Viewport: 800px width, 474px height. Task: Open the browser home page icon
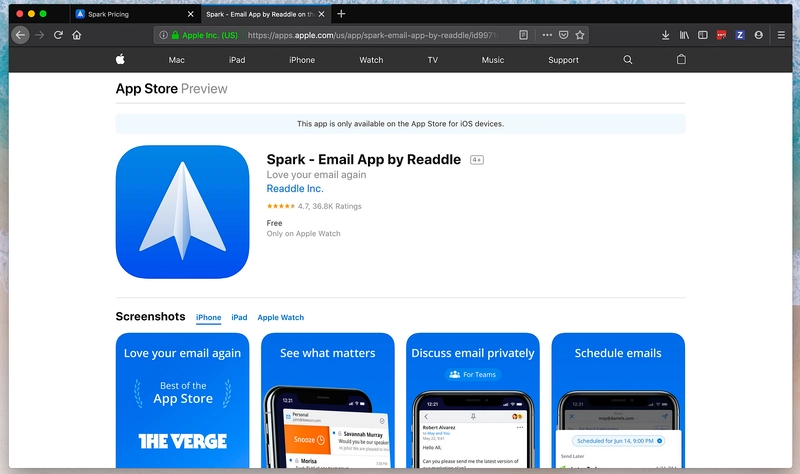click(77, 35)
